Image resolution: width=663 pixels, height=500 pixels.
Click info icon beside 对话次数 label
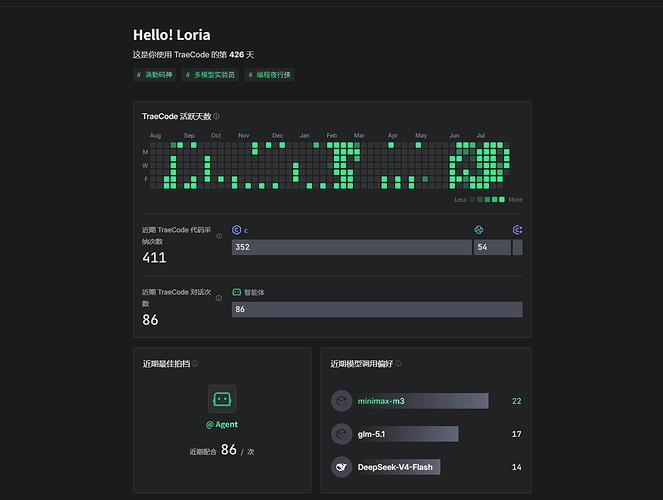click(219, 298)
